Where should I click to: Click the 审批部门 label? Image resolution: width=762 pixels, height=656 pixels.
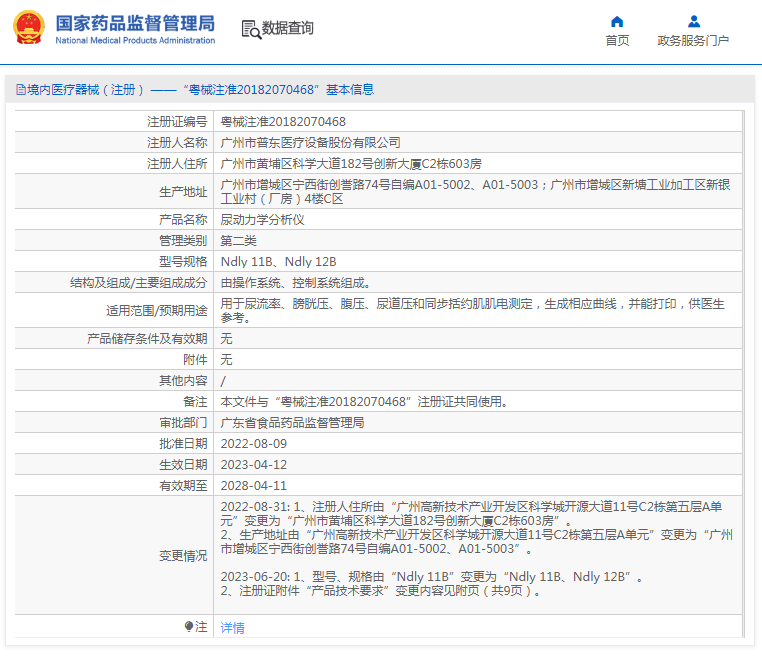[183, 422]
